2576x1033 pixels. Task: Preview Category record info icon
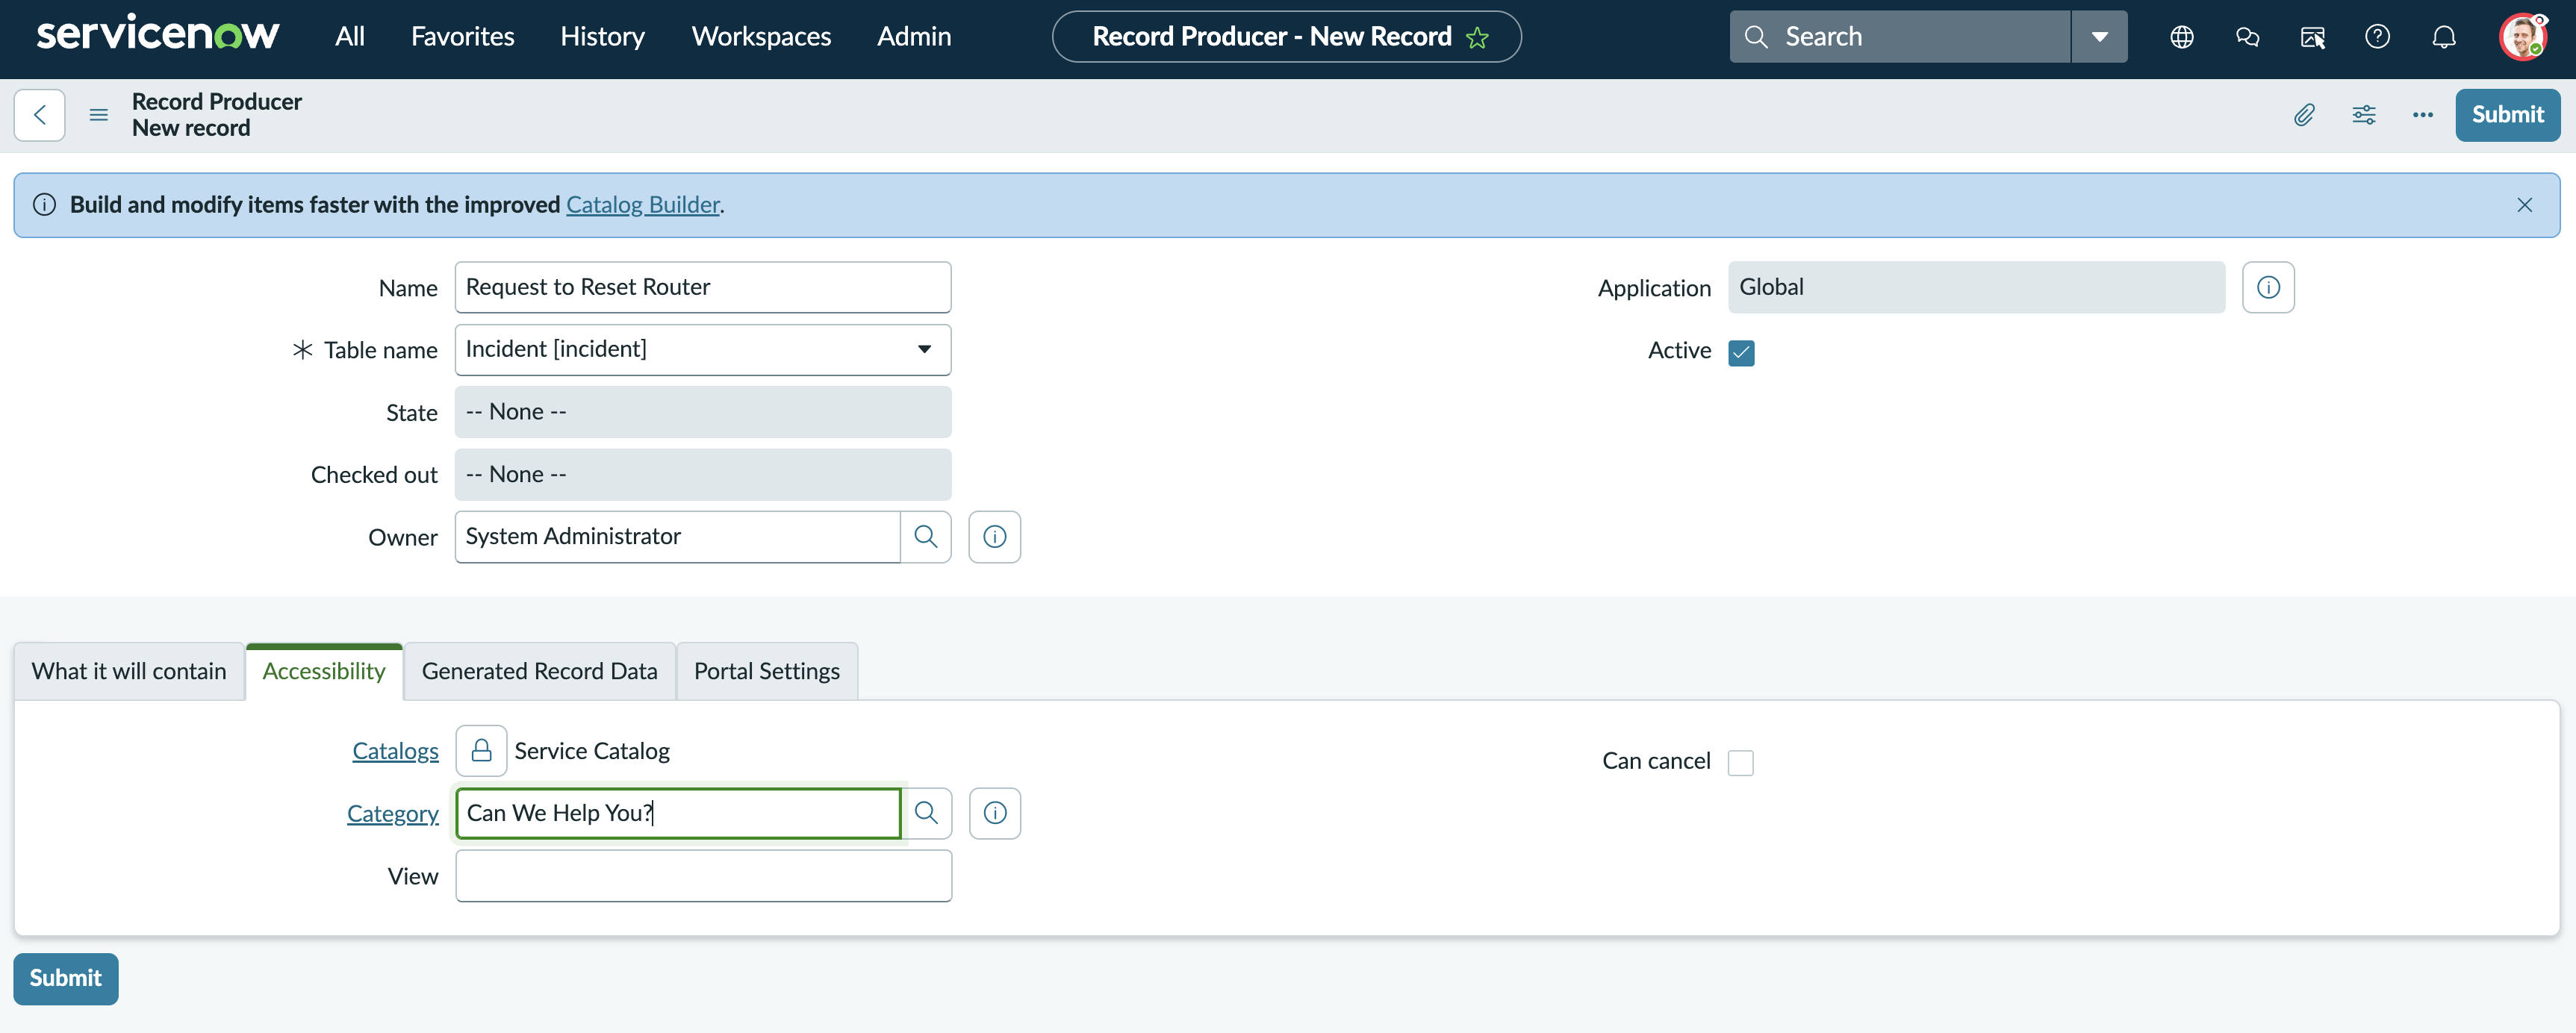(x=994, y=813)
